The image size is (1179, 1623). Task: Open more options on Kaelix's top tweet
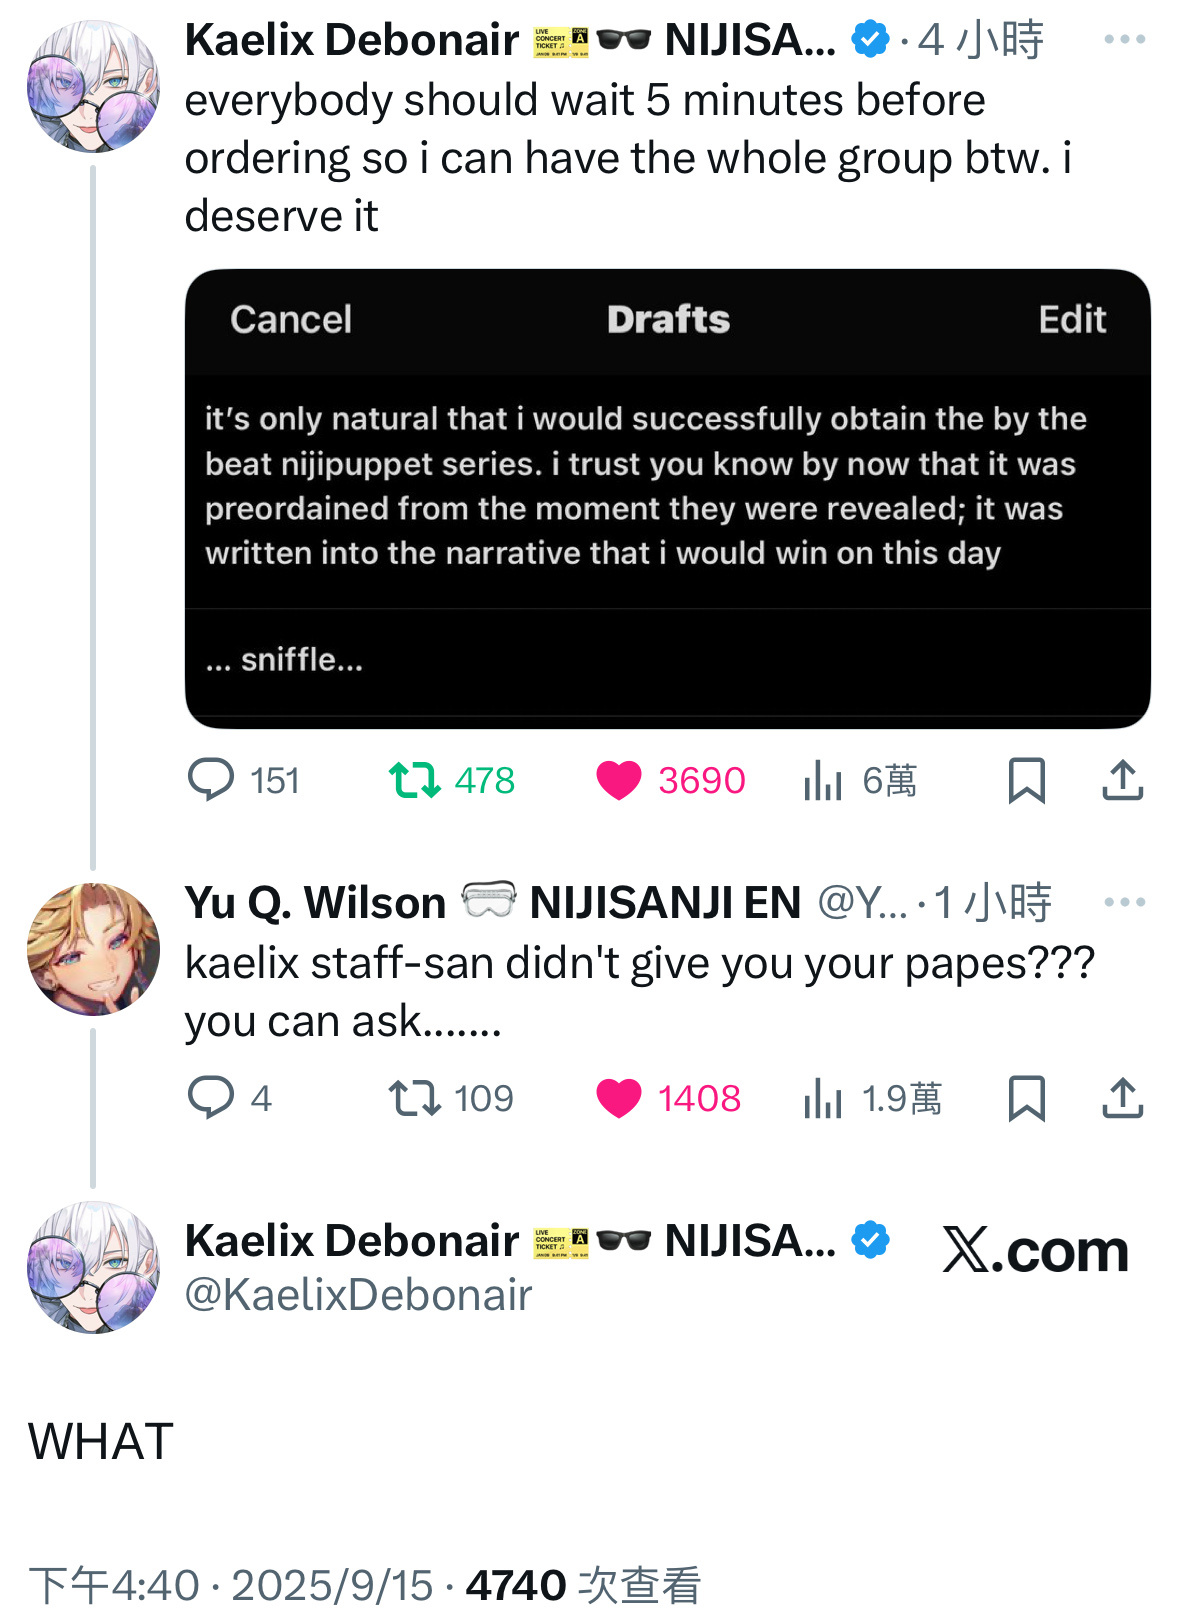[x=1124, y=40]
